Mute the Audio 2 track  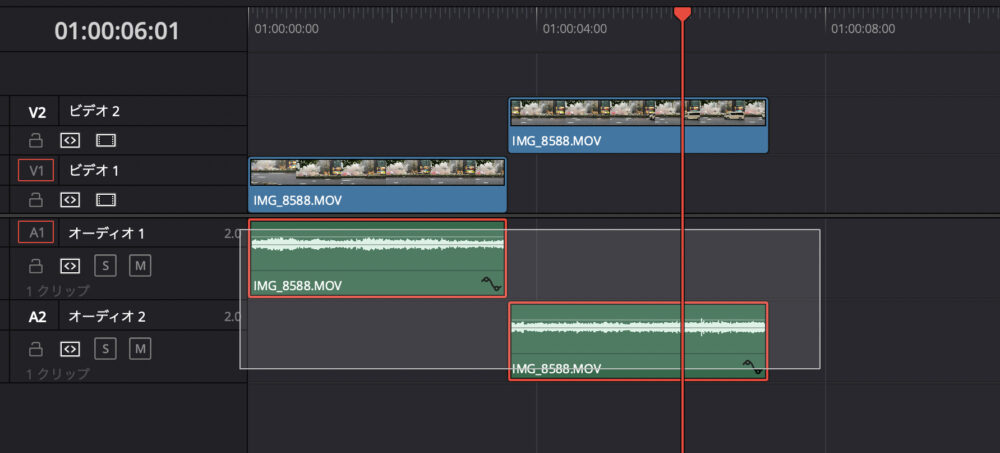140,349
